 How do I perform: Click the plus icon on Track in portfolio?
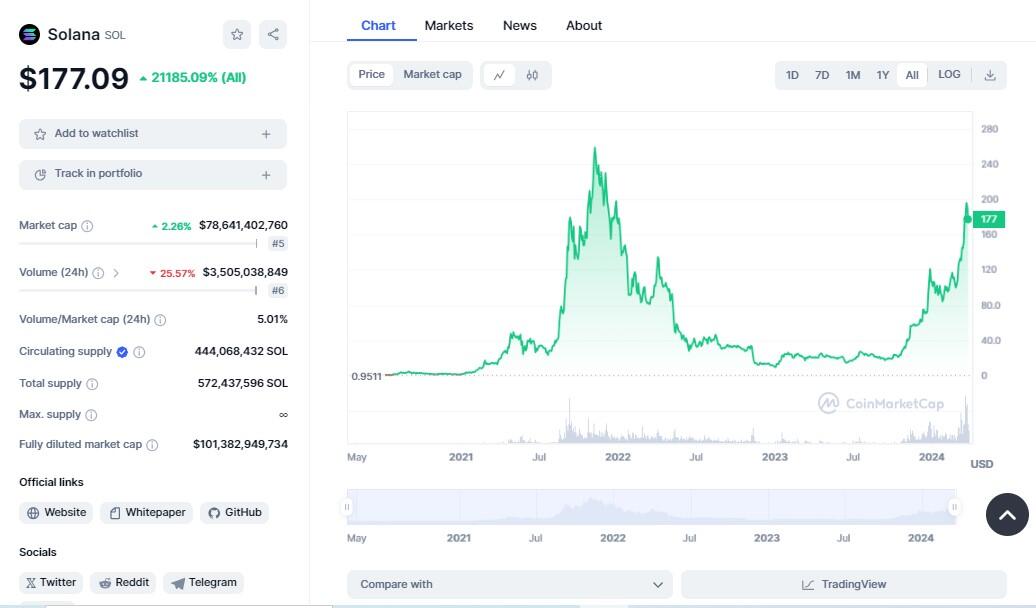pyautogui.click(x=266, y=175)
